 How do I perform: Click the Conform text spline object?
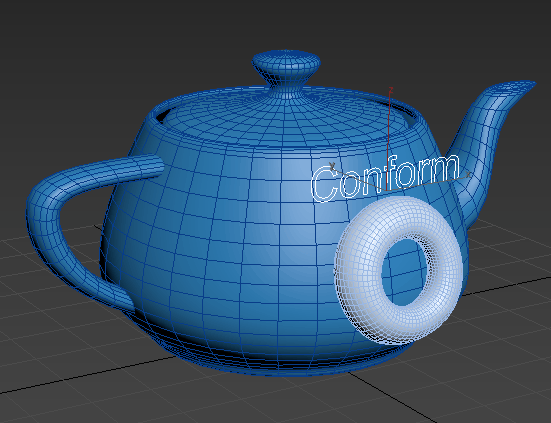[x=385, y=178]
